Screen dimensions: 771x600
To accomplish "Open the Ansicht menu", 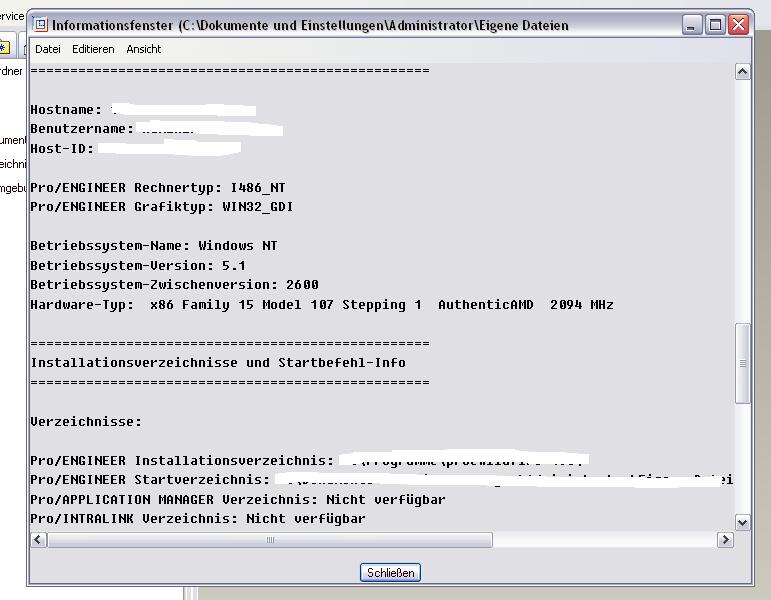I will point(144,49).
